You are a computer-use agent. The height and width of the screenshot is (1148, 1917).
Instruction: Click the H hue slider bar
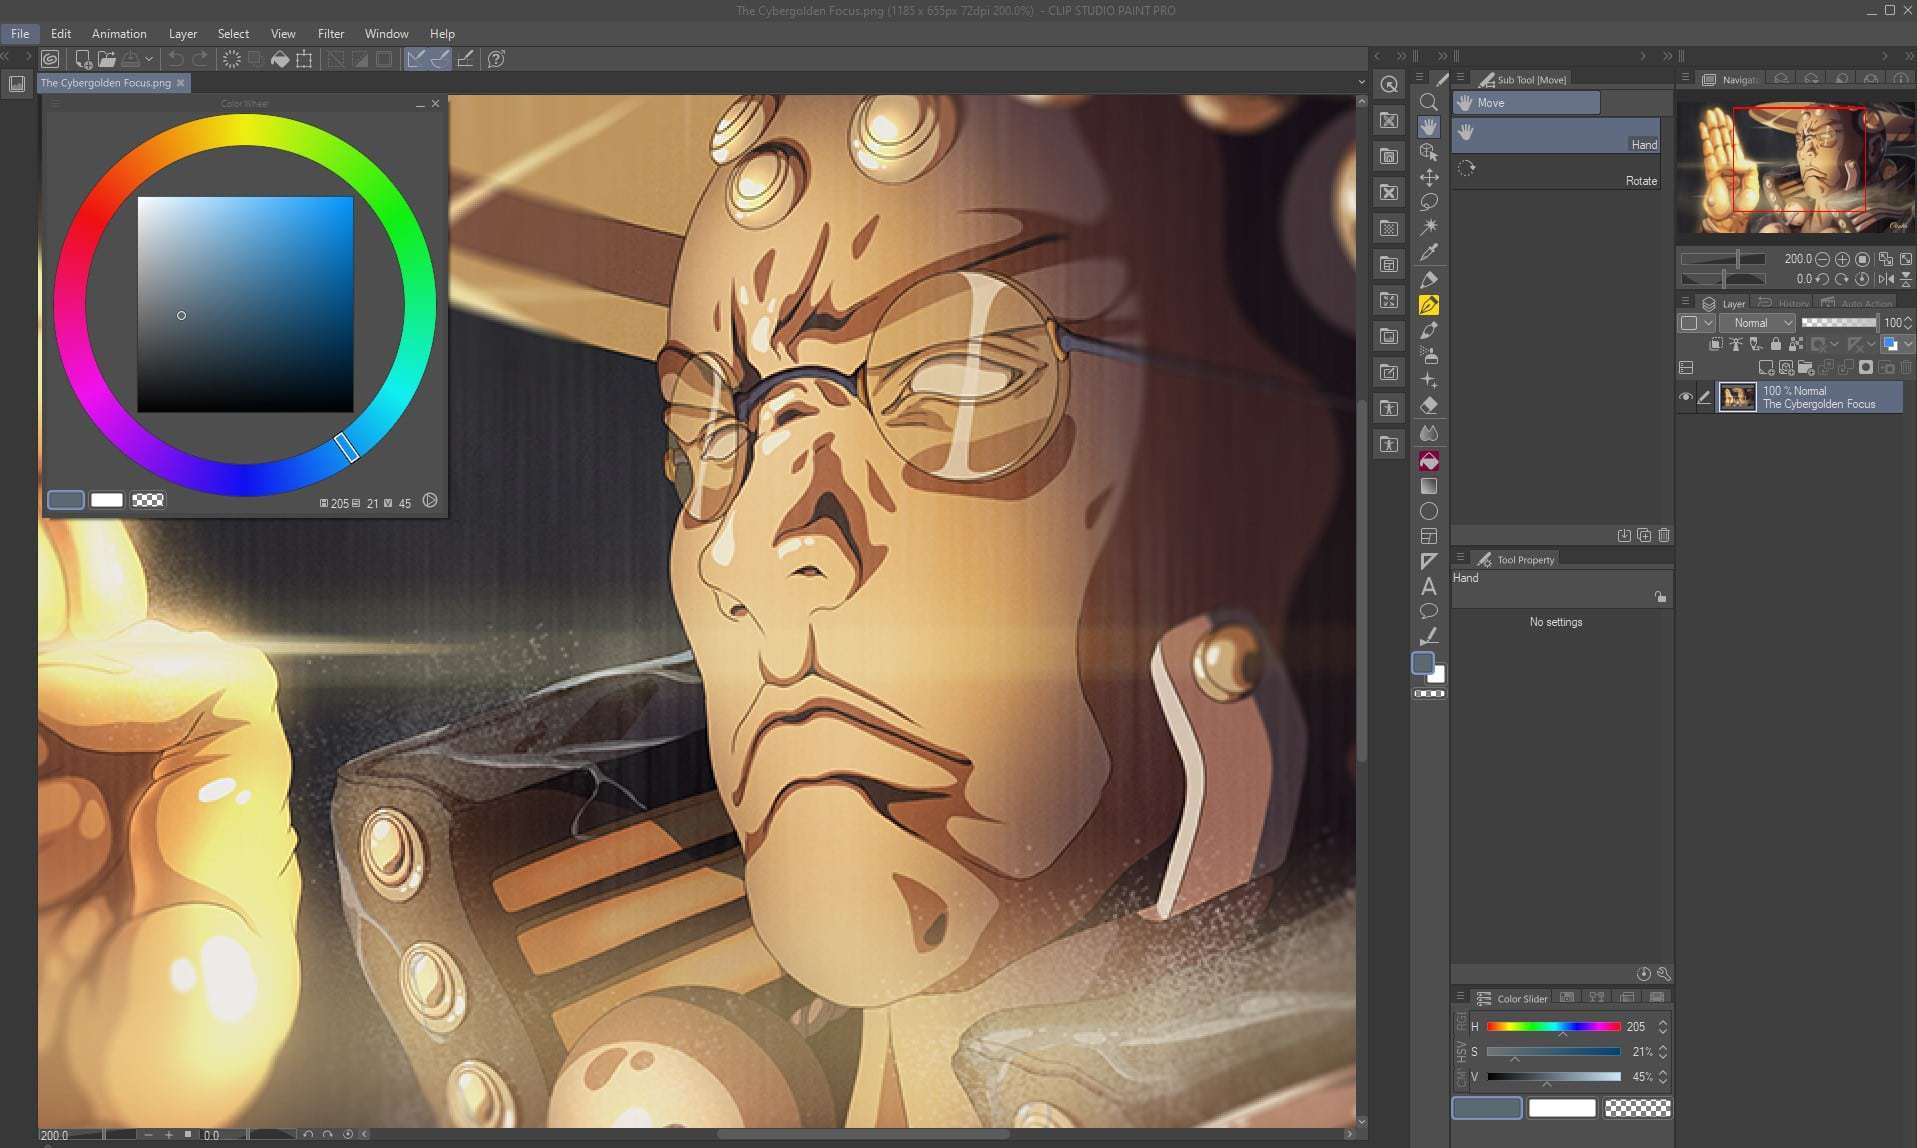point(1553,1027)
